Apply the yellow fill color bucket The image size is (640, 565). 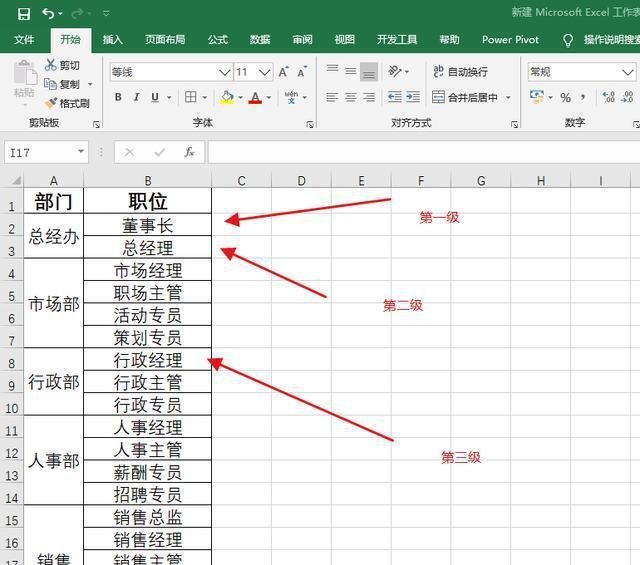pyautogui.click(x=227, y=97)
